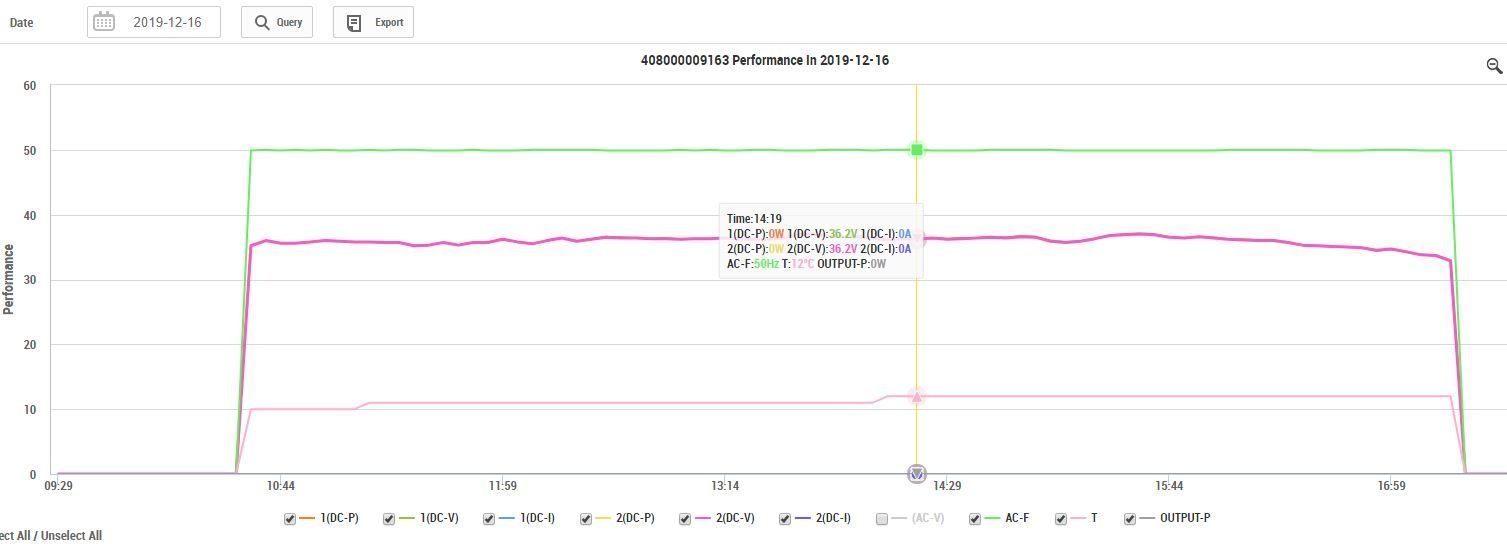The width and height of the screenshot is (1507, 544).
Task: Uncheck the 1(DC-P) series checkbox
Action: pos(290,519)
